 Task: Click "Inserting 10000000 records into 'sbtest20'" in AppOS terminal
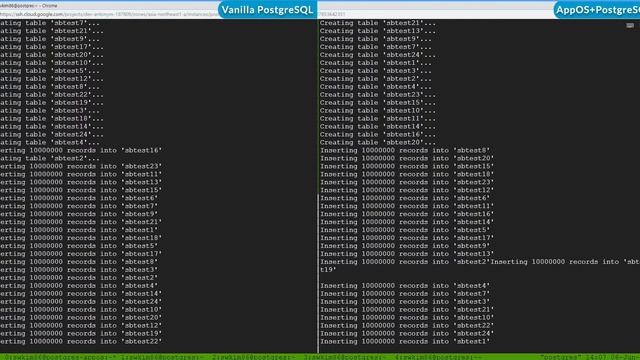coord(407,158)
